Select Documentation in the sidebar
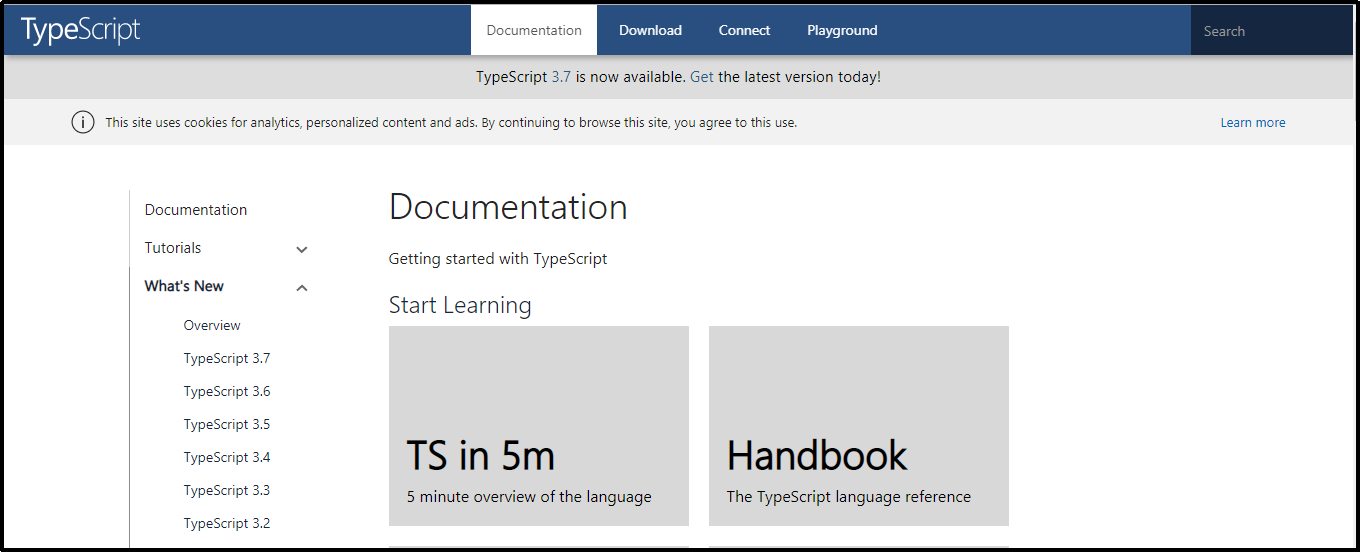The height and width of the screenshot is (554, 1360). (x=196, y=210)
